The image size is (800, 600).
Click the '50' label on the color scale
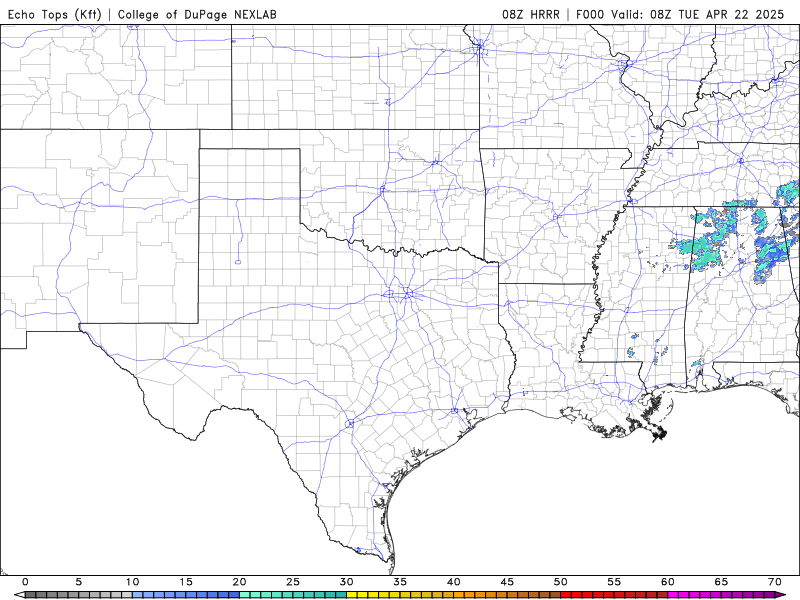tap(561, 582)
